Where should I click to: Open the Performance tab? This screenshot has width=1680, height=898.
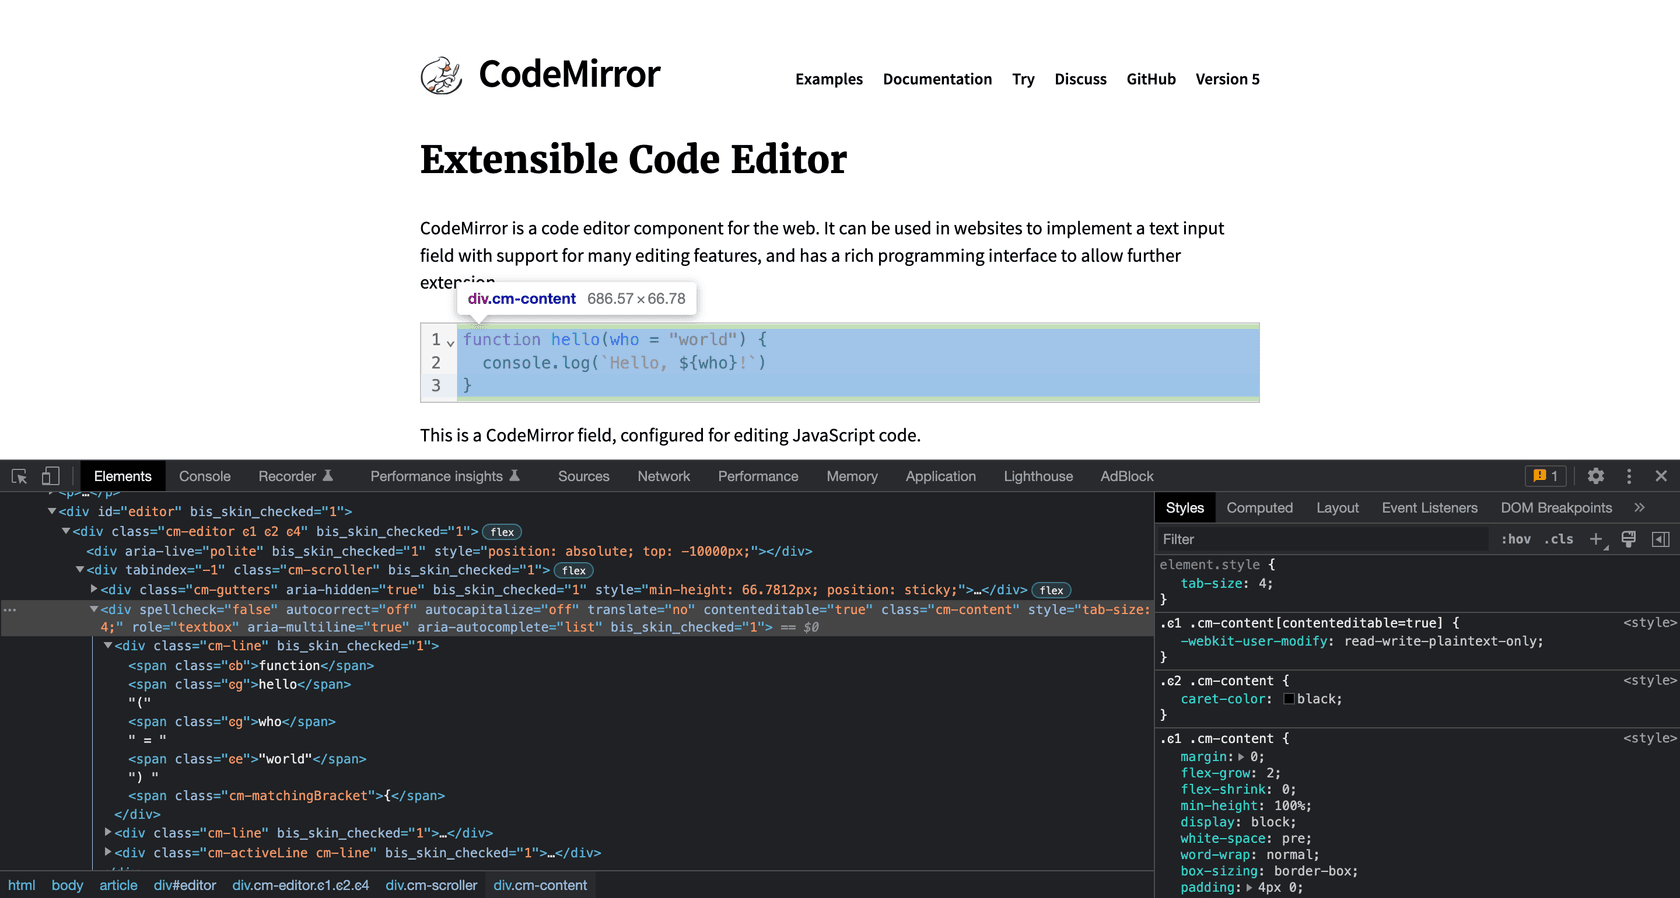coord(758,476)
